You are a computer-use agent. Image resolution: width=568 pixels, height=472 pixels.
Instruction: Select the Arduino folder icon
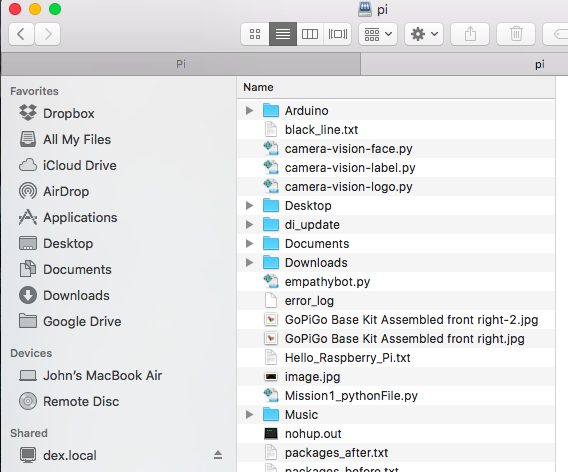[271, 110]
